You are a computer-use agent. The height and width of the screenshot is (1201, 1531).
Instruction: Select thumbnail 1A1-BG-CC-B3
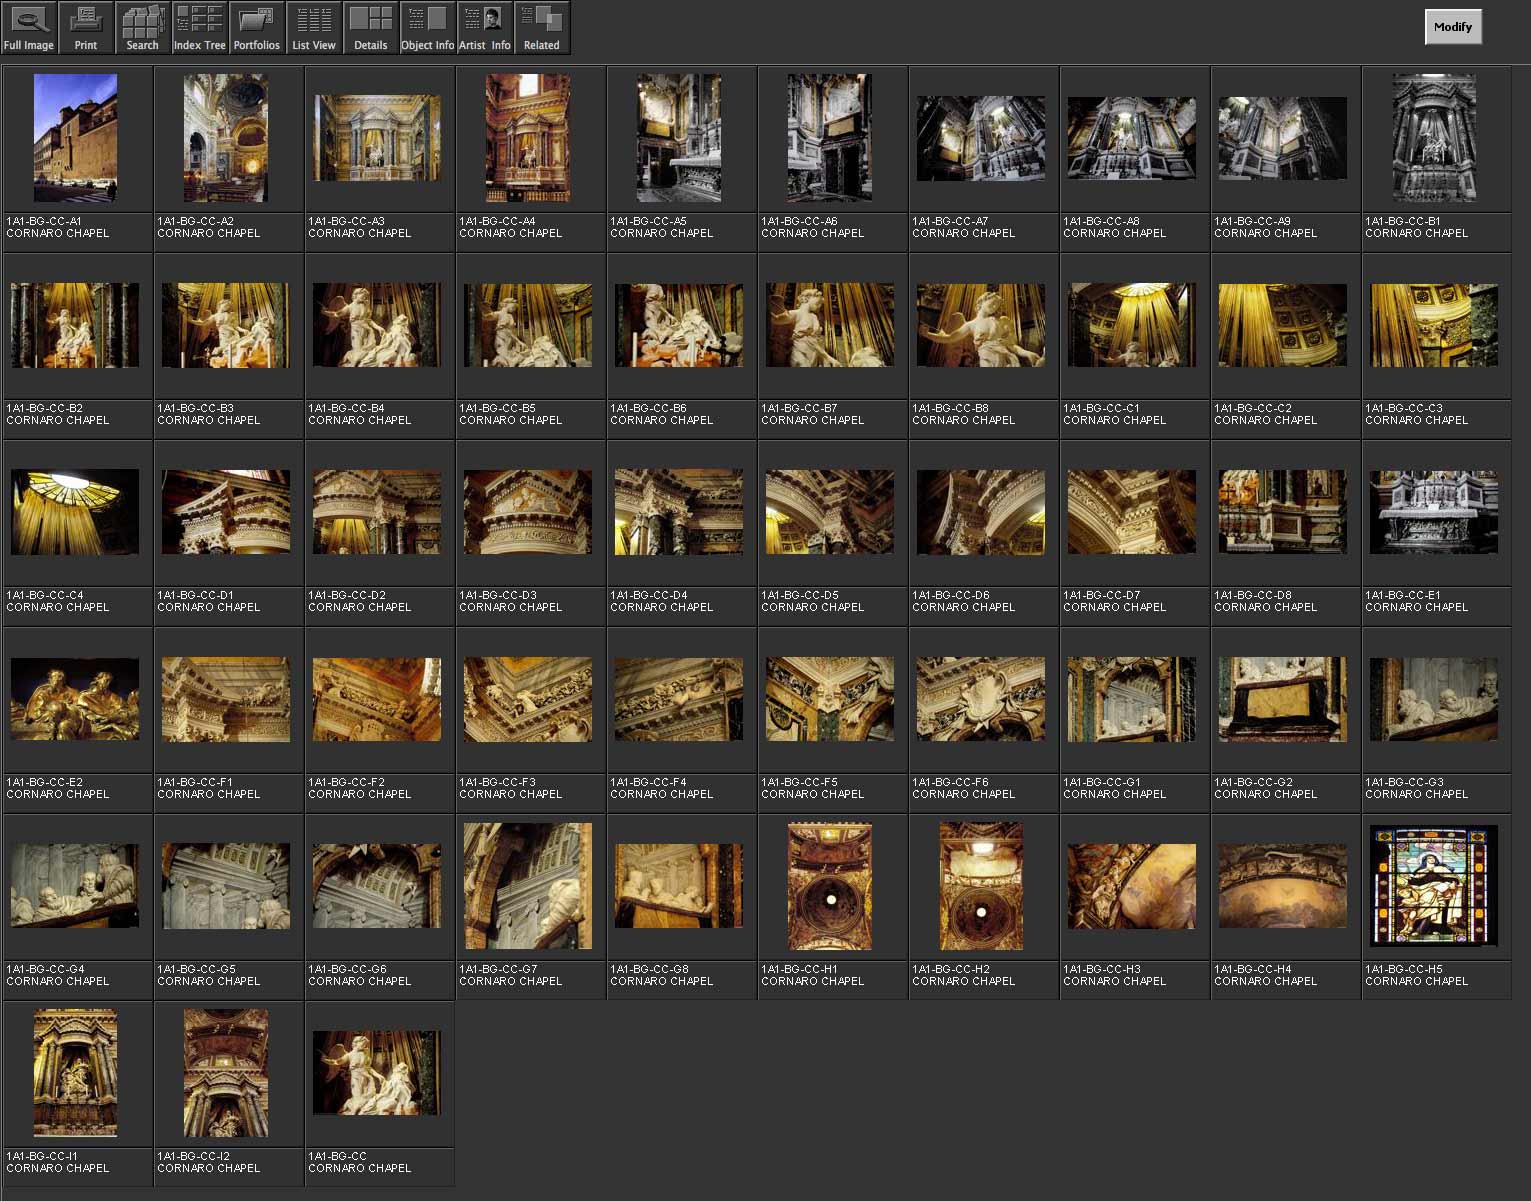pos(226,325)
